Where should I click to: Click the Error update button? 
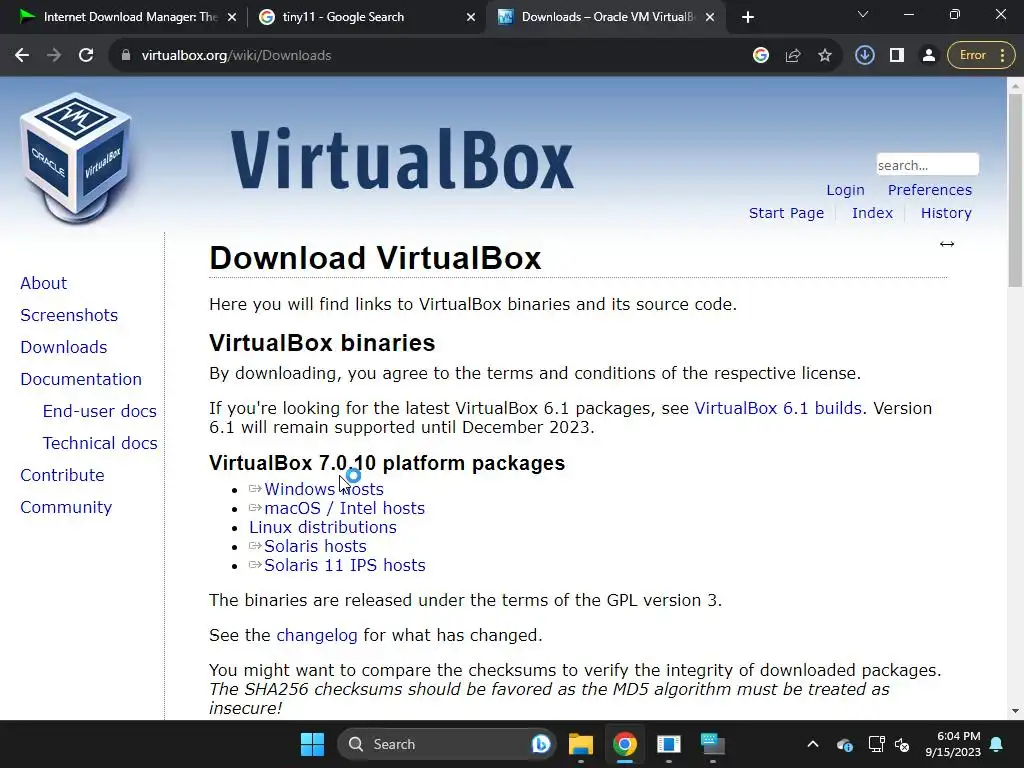[x=972, y=56]
